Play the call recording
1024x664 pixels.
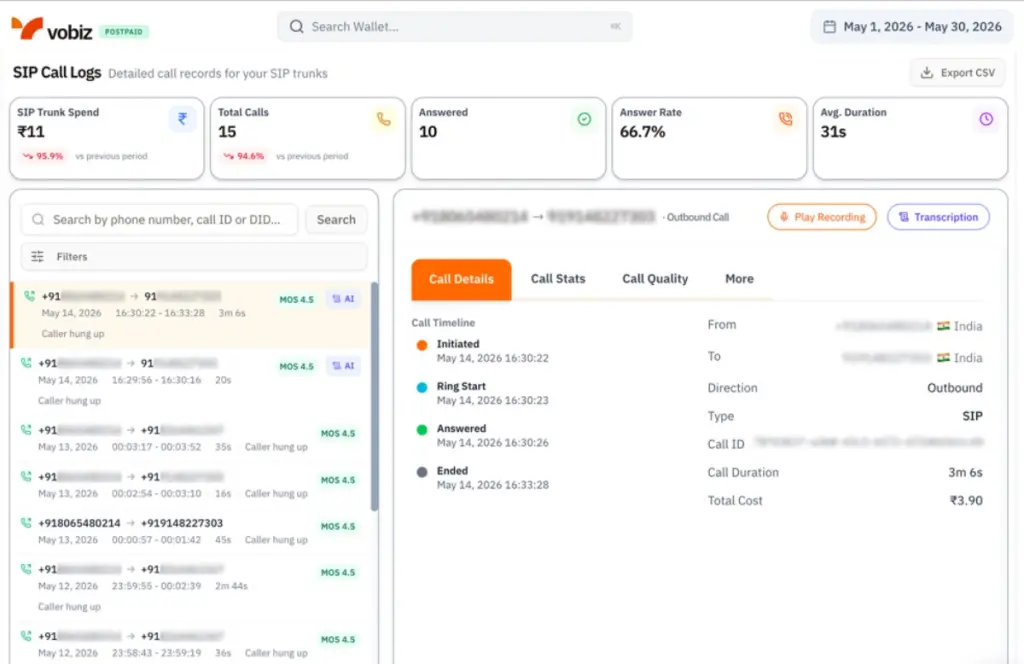[x=822, y=217]
